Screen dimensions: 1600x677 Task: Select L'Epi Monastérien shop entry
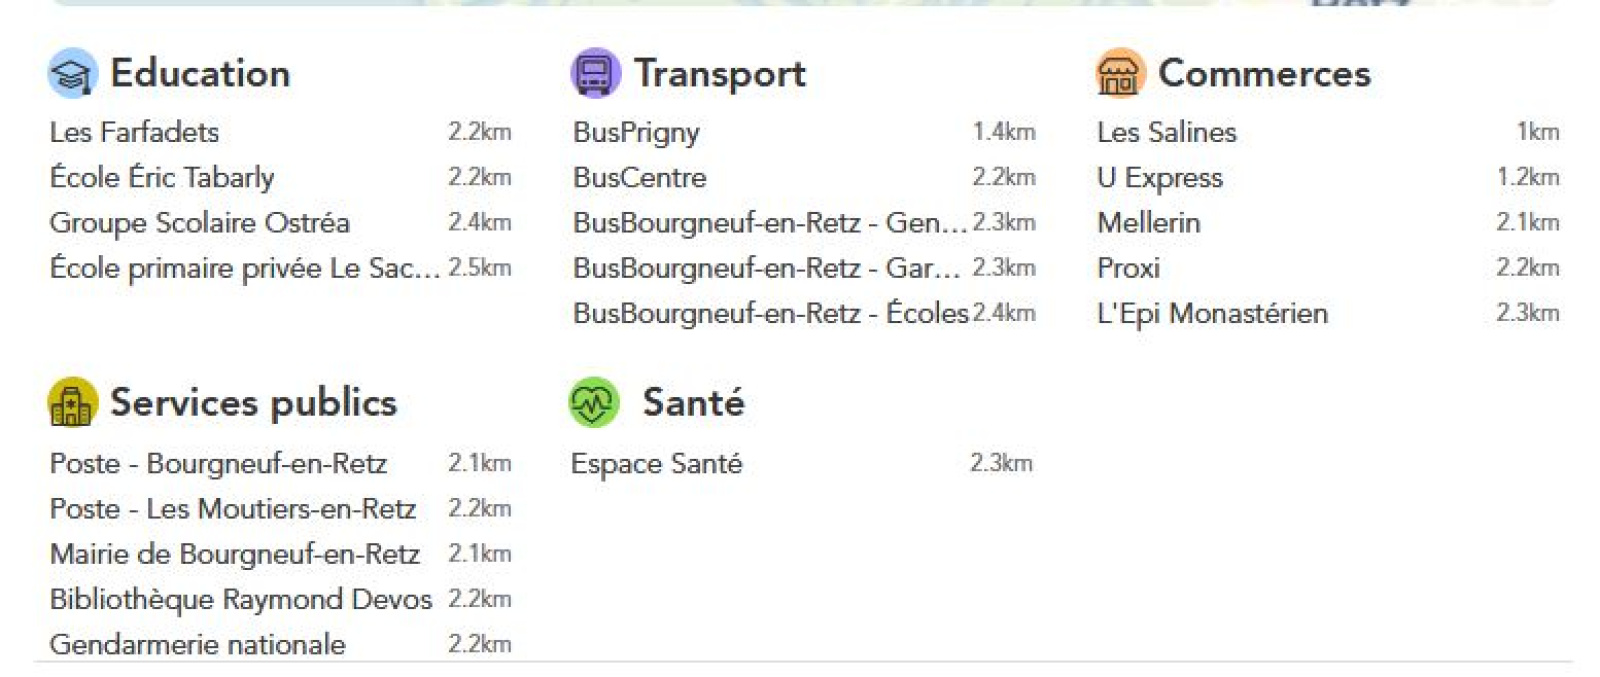click(x=1212, y=314)
